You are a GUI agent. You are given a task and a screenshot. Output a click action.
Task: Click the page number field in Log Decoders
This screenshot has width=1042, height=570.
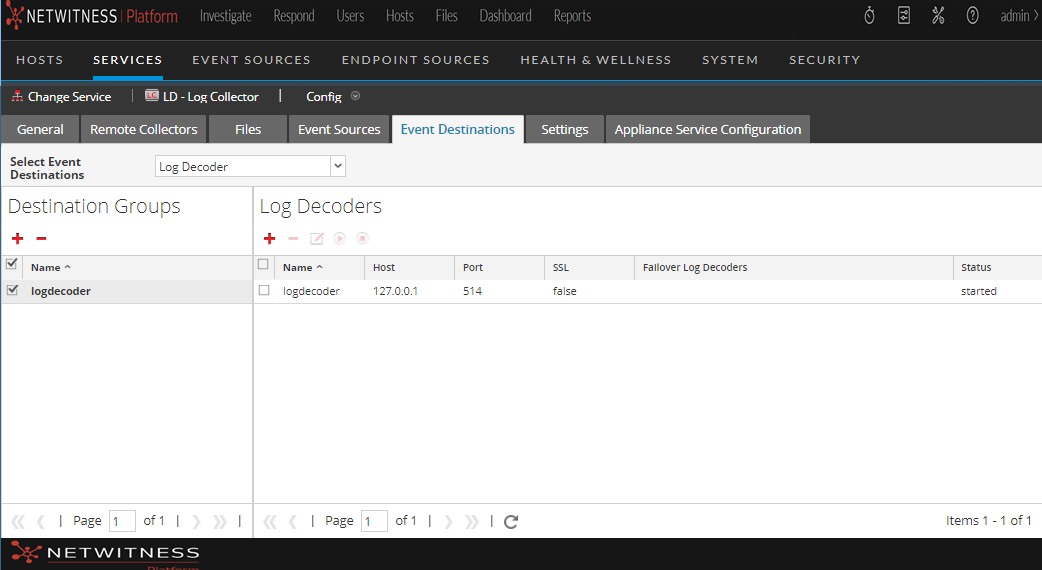click(374, 521)
